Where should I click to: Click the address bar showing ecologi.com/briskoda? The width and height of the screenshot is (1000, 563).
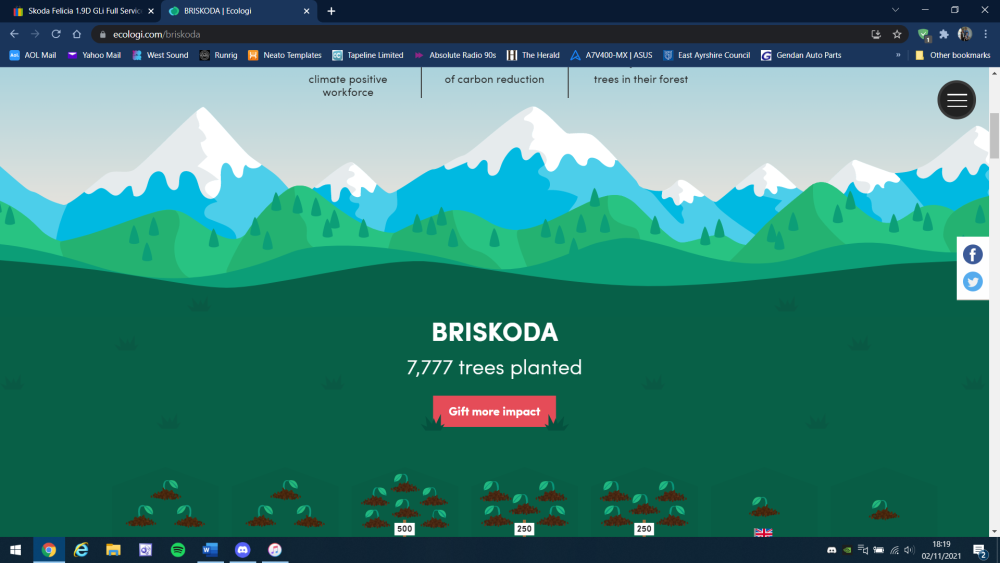(485, 34)
